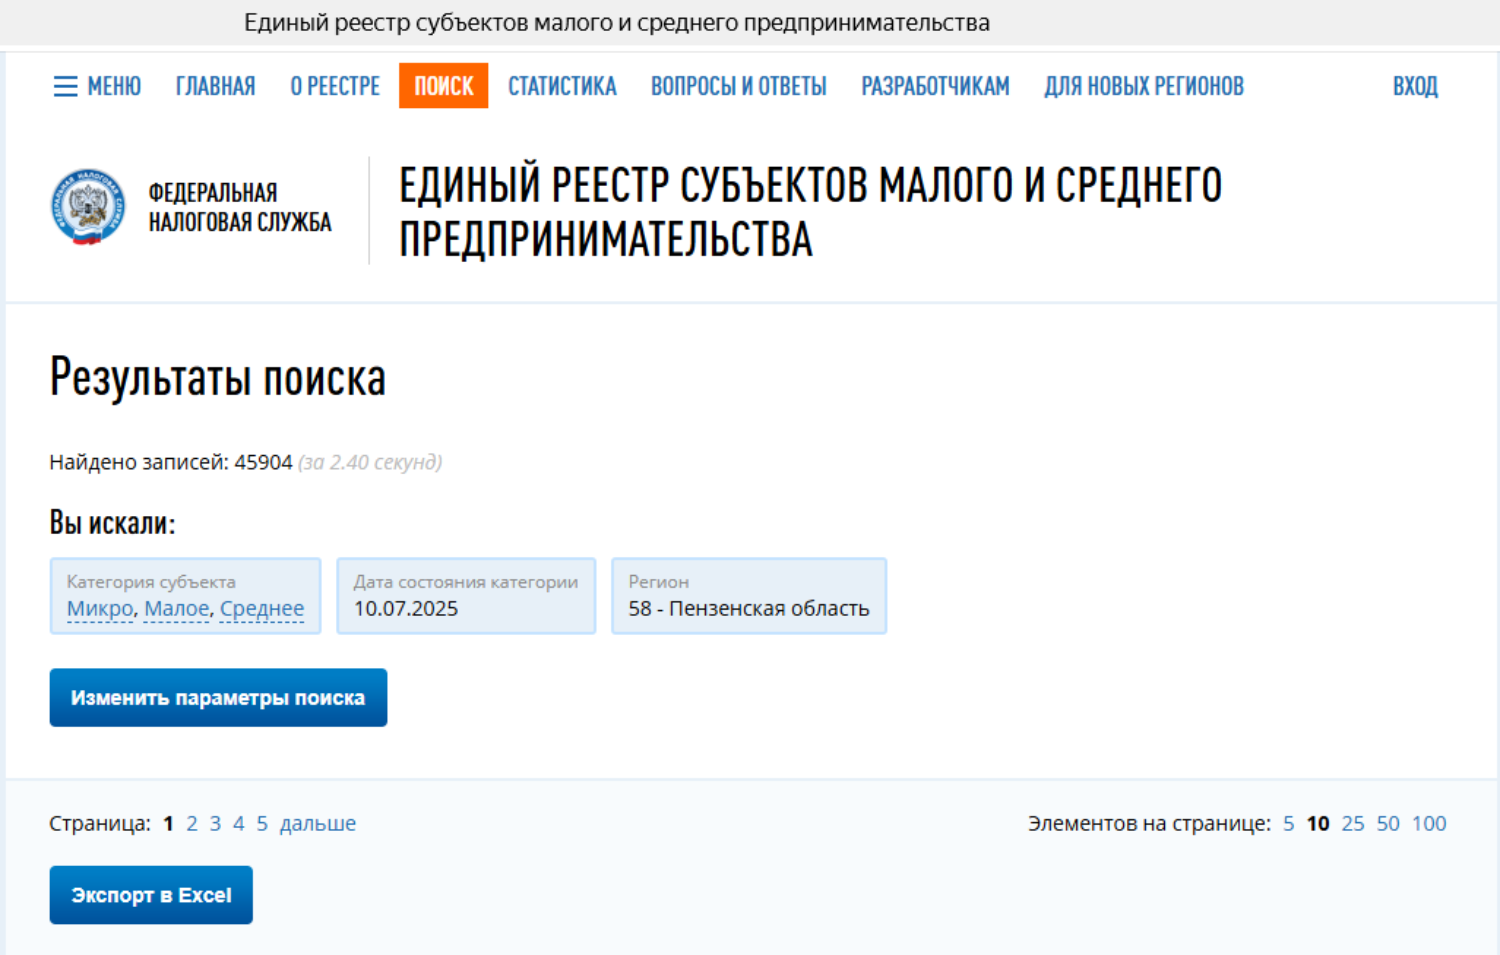Viewport: 1500px width, 955px height.
Task: Open ДЛЯ НОВЫХ РЕГИОНОВ page
Action: coord(1144,87)
